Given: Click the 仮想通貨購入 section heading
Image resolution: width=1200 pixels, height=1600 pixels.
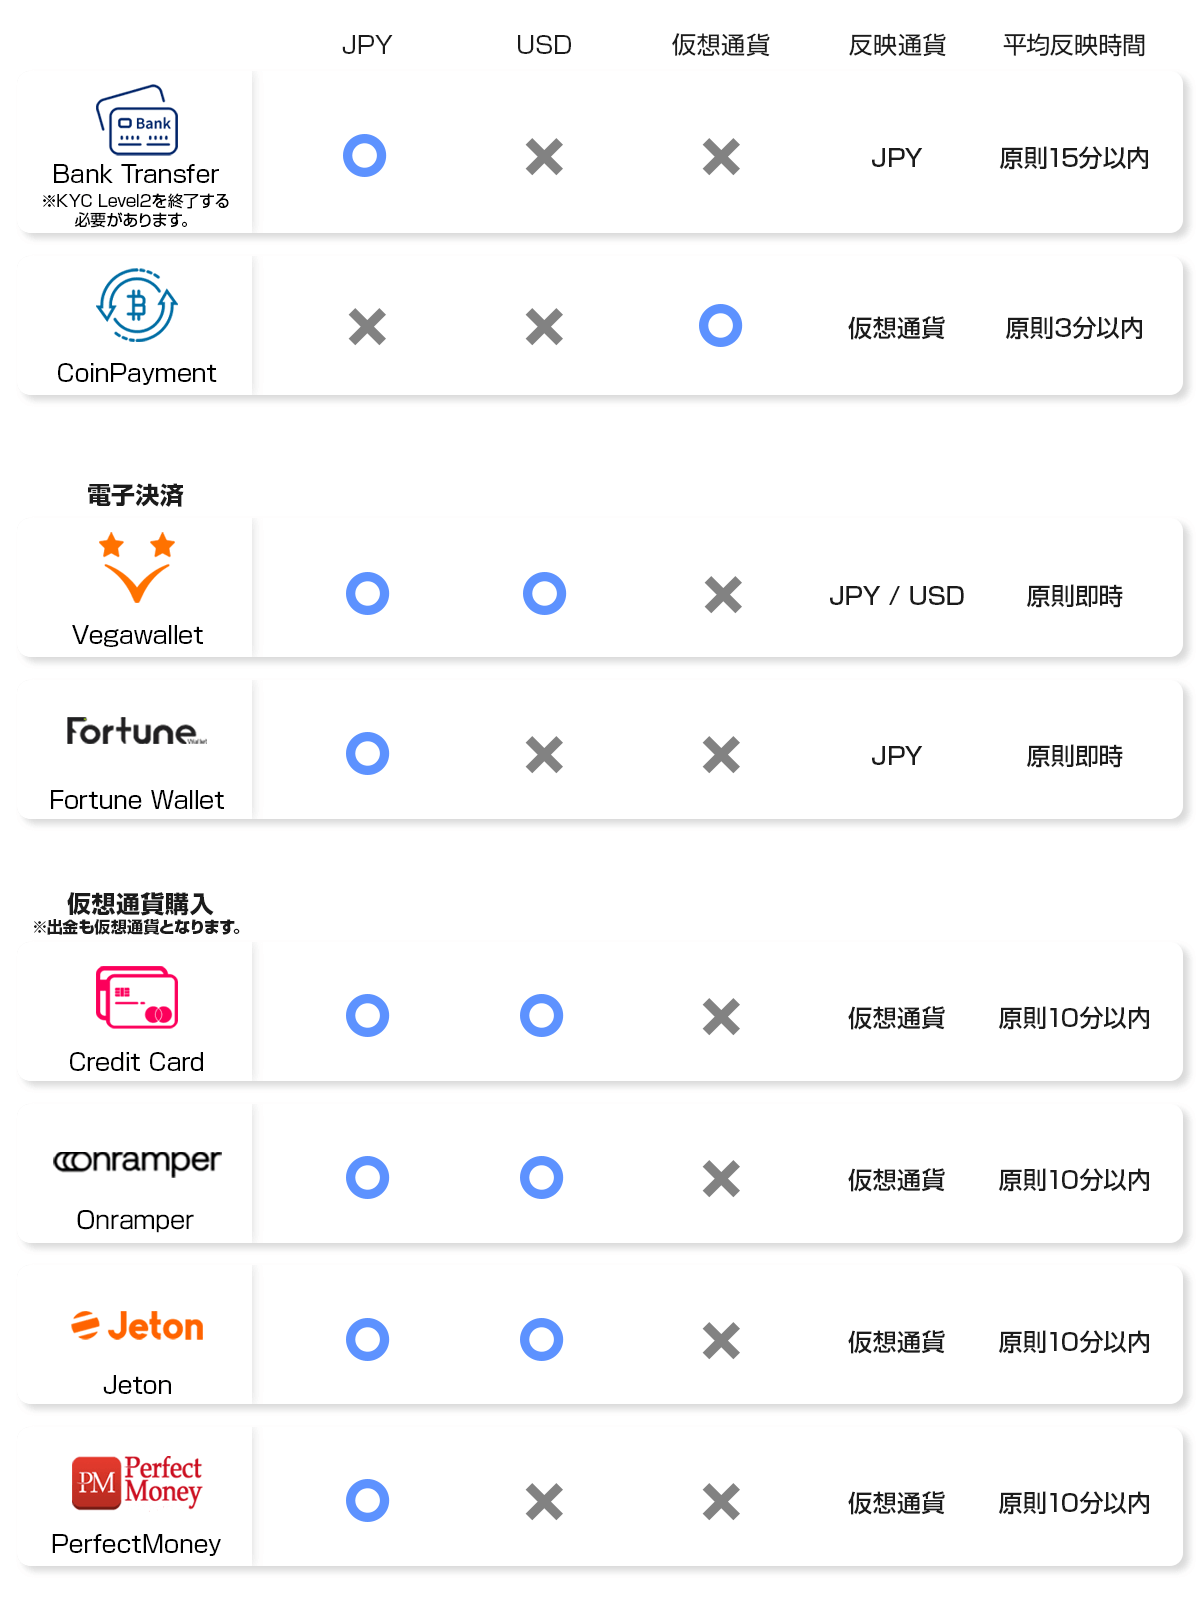Looking at the screenshot, I should coord(140,904).
